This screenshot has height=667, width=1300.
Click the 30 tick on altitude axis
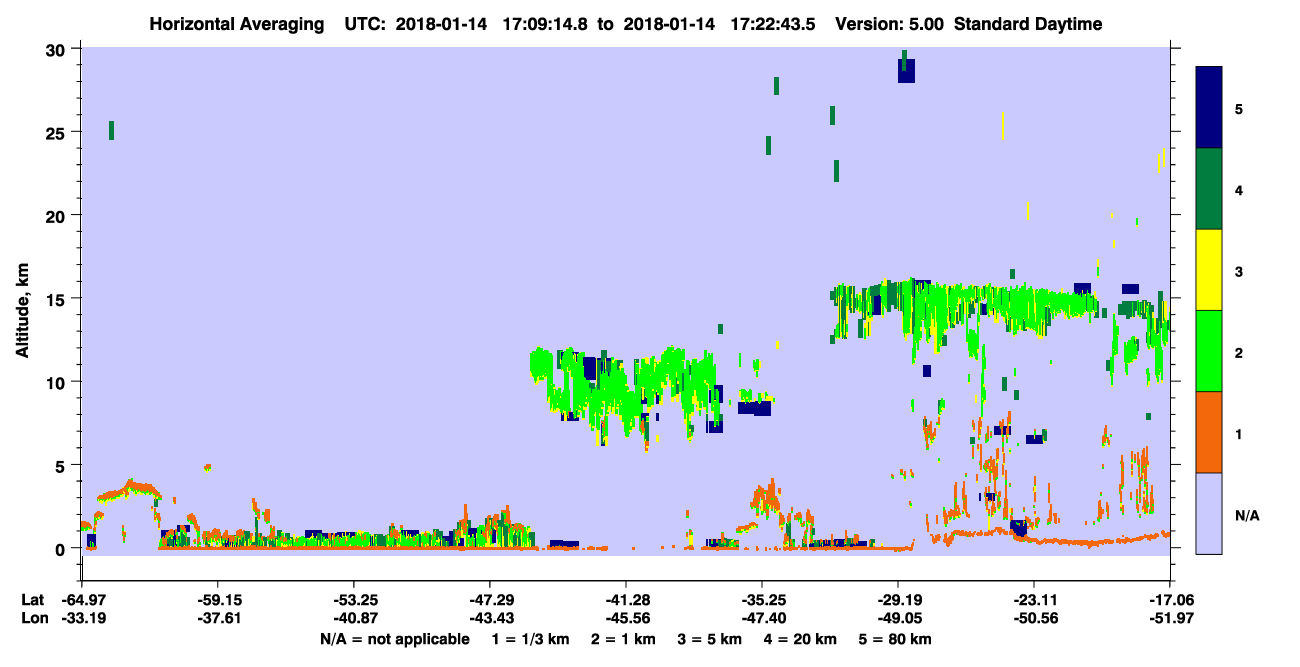coord(58,50)
